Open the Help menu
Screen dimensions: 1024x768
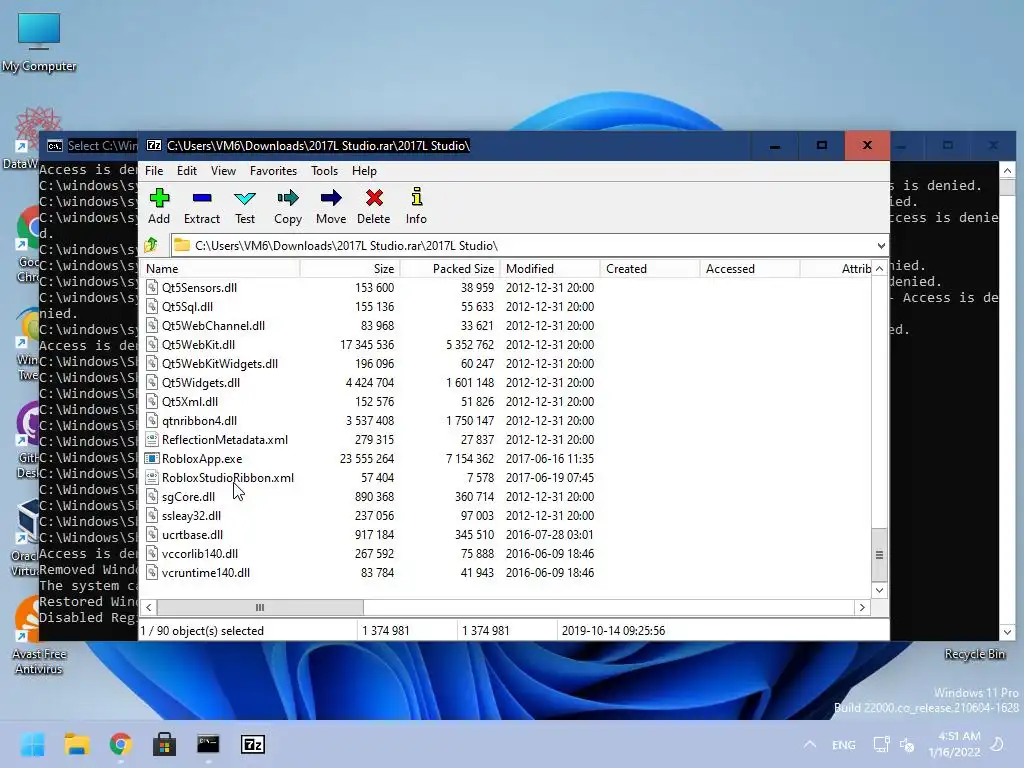tap(364, 171)
